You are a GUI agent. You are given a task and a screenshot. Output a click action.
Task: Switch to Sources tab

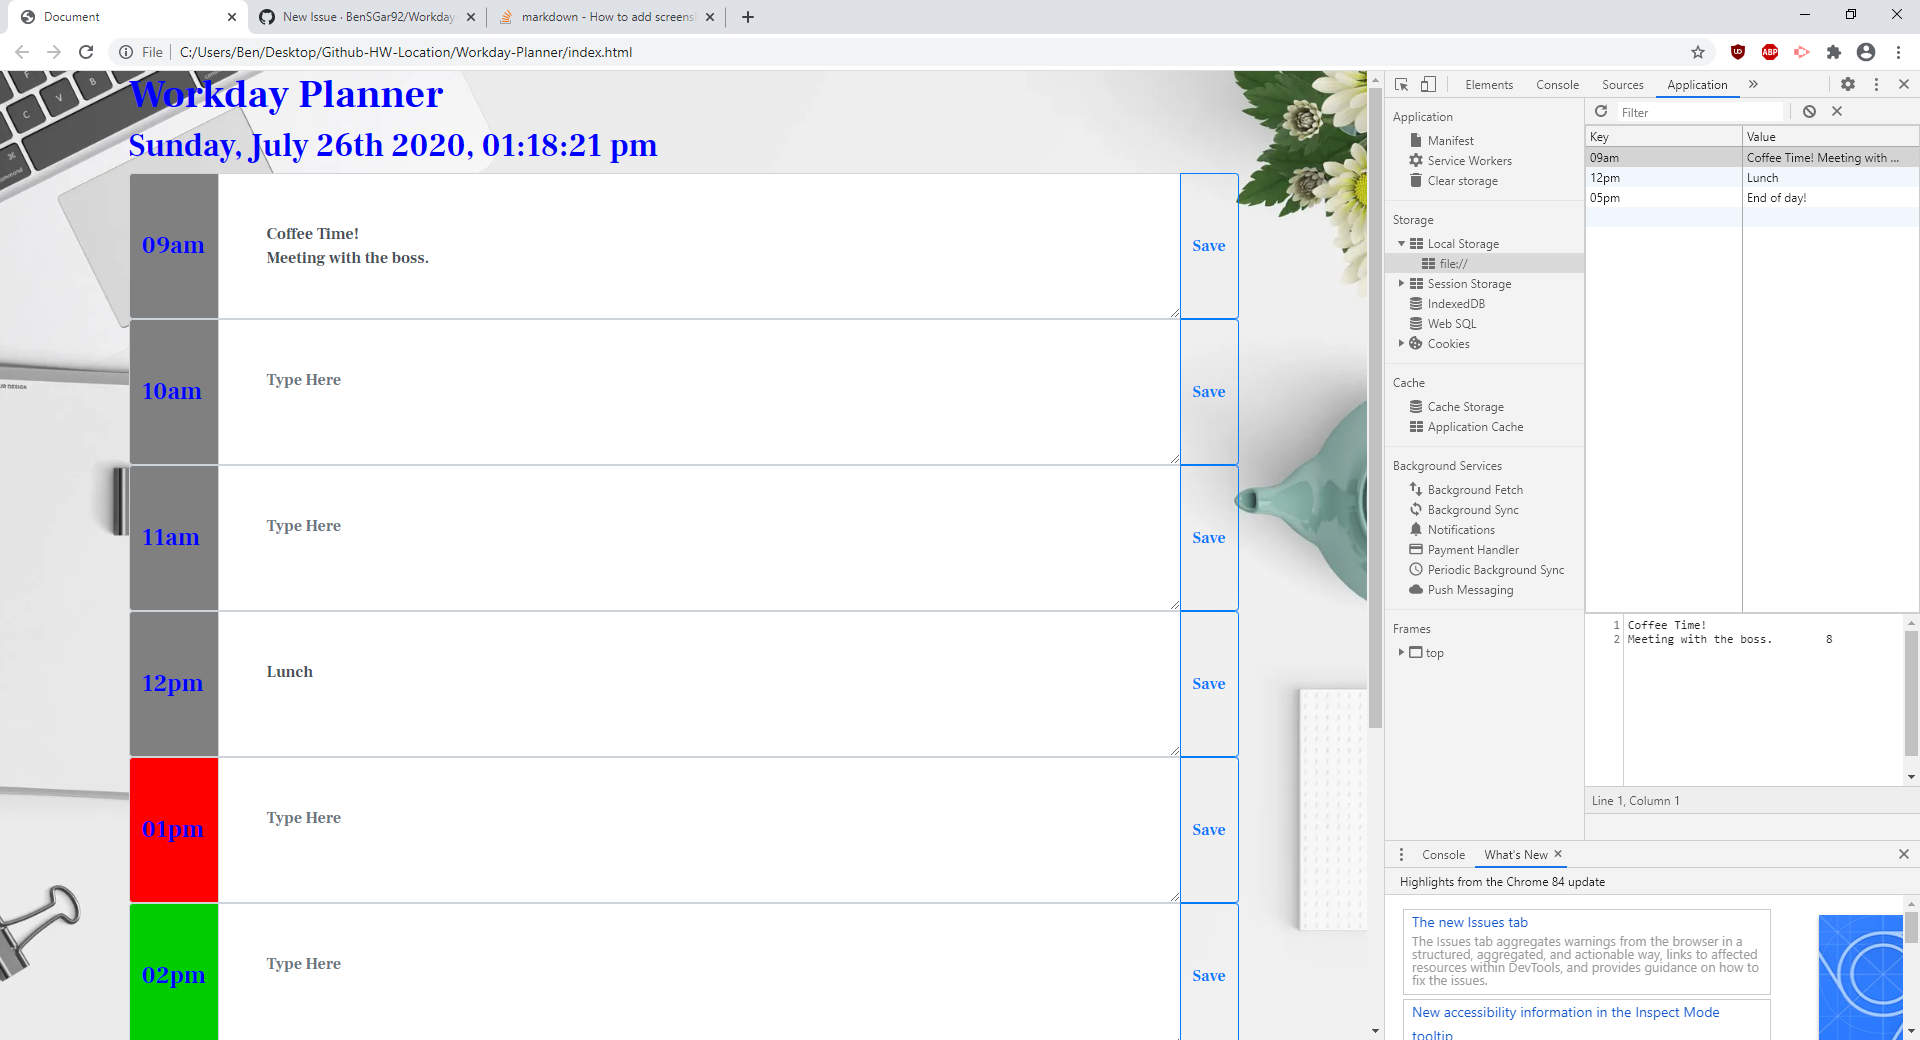pos(1622,85)
